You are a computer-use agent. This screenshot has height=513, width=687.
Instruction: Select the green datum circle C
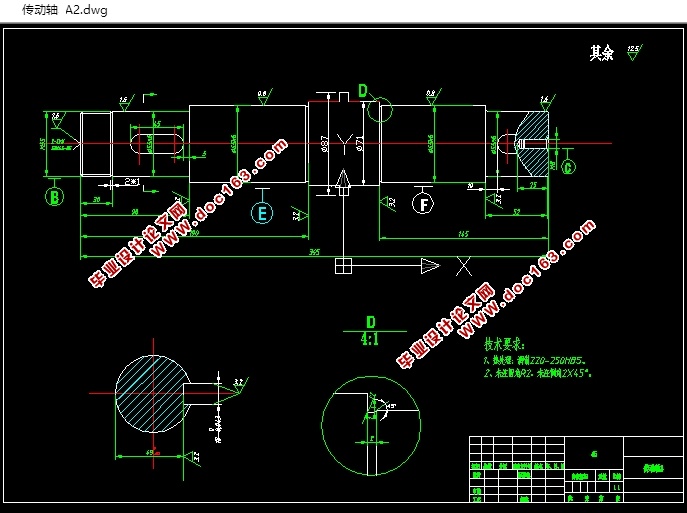[568, 167]
